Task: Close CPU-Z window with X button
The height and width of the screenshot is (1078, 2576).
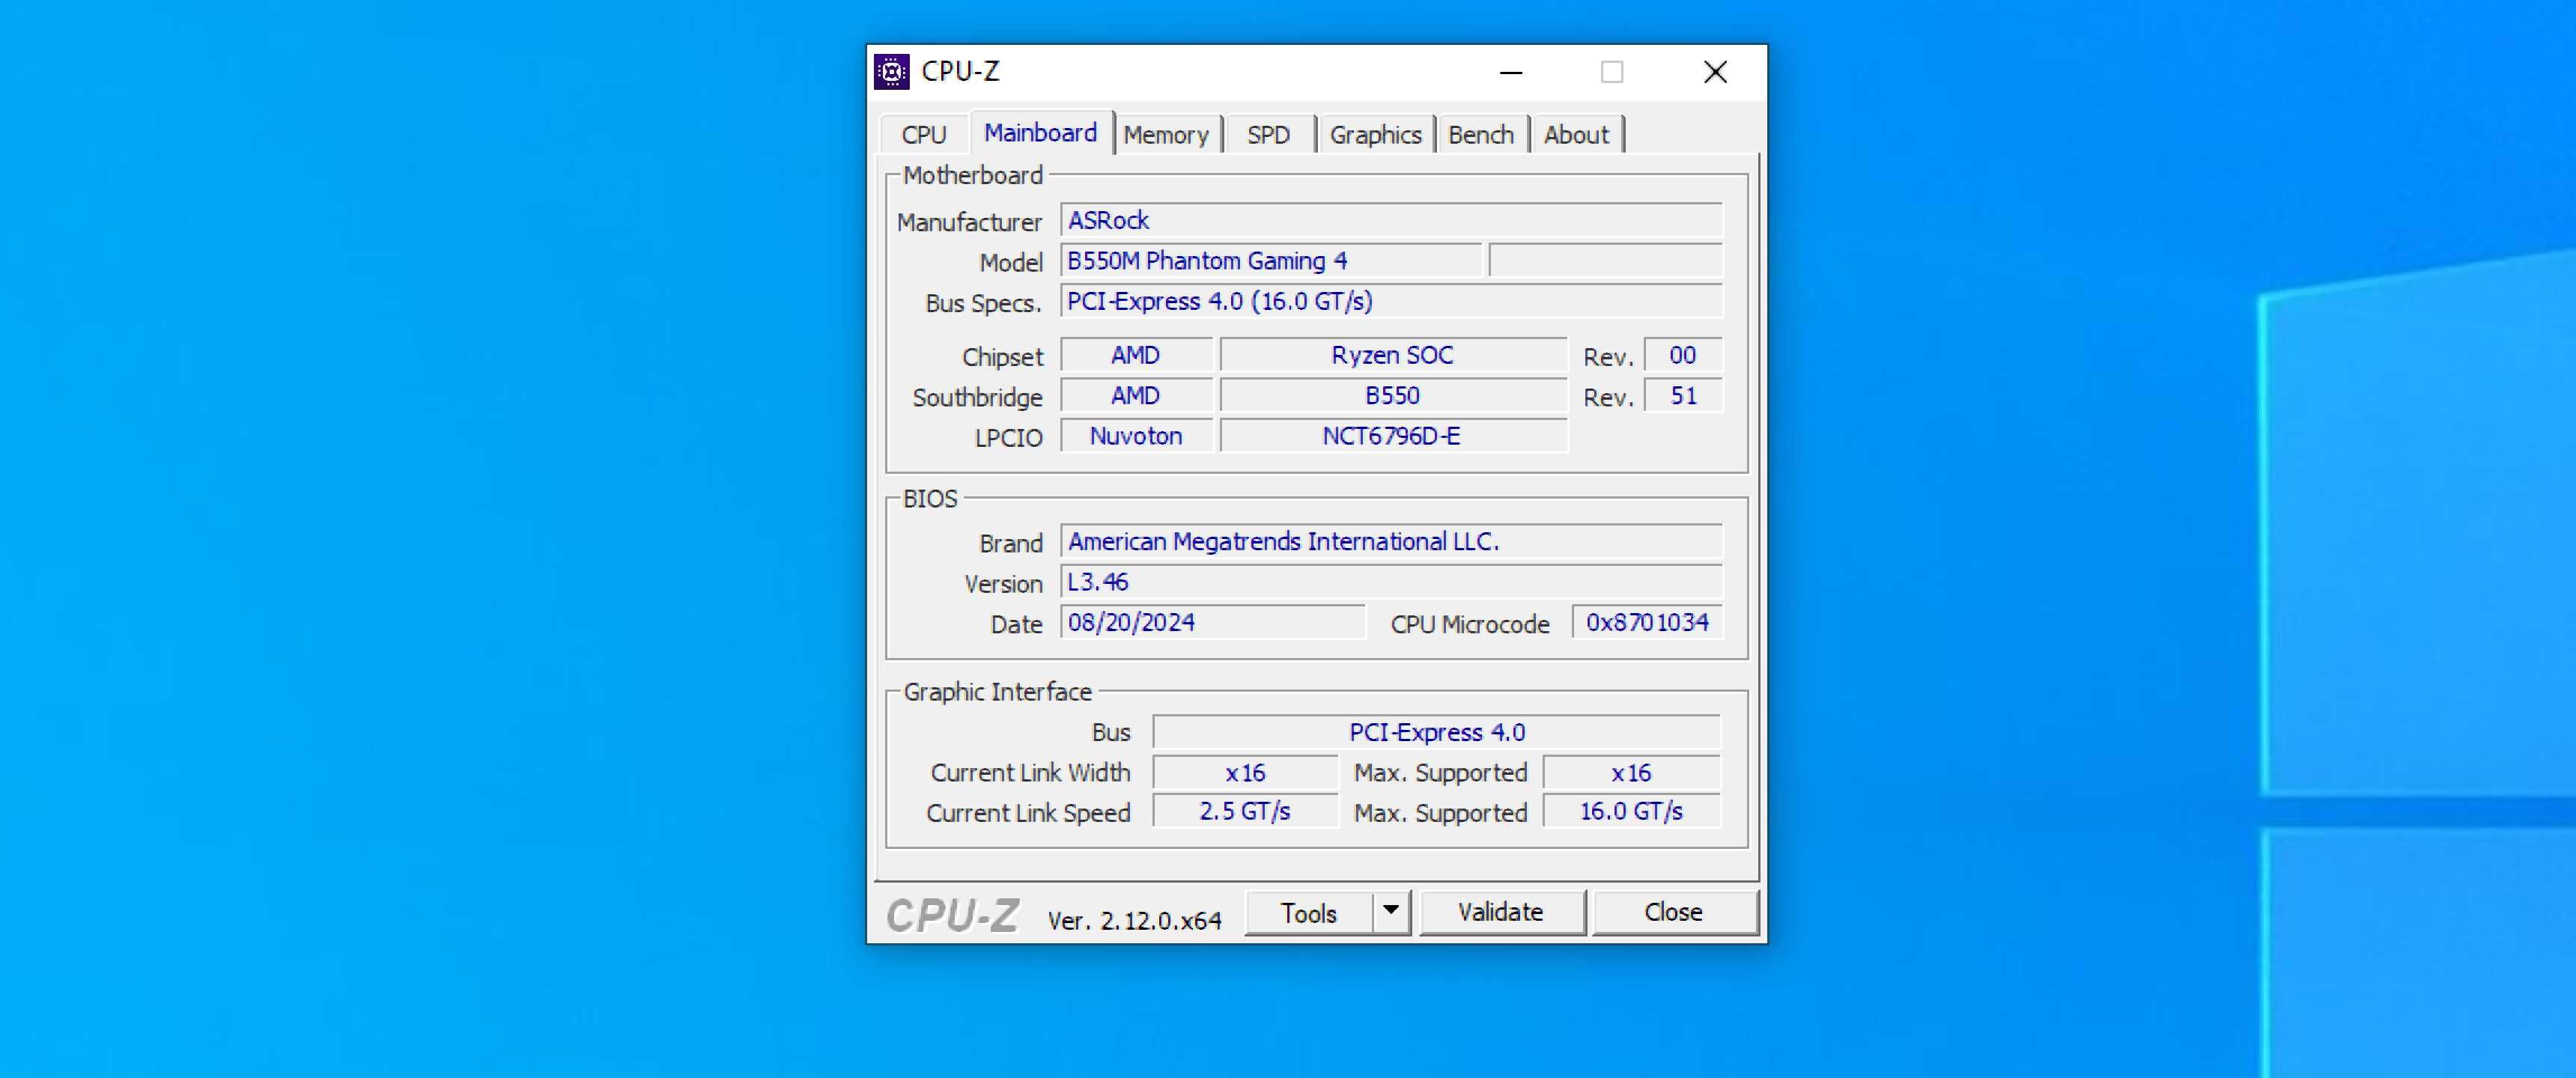Action: pos(1715,72)
